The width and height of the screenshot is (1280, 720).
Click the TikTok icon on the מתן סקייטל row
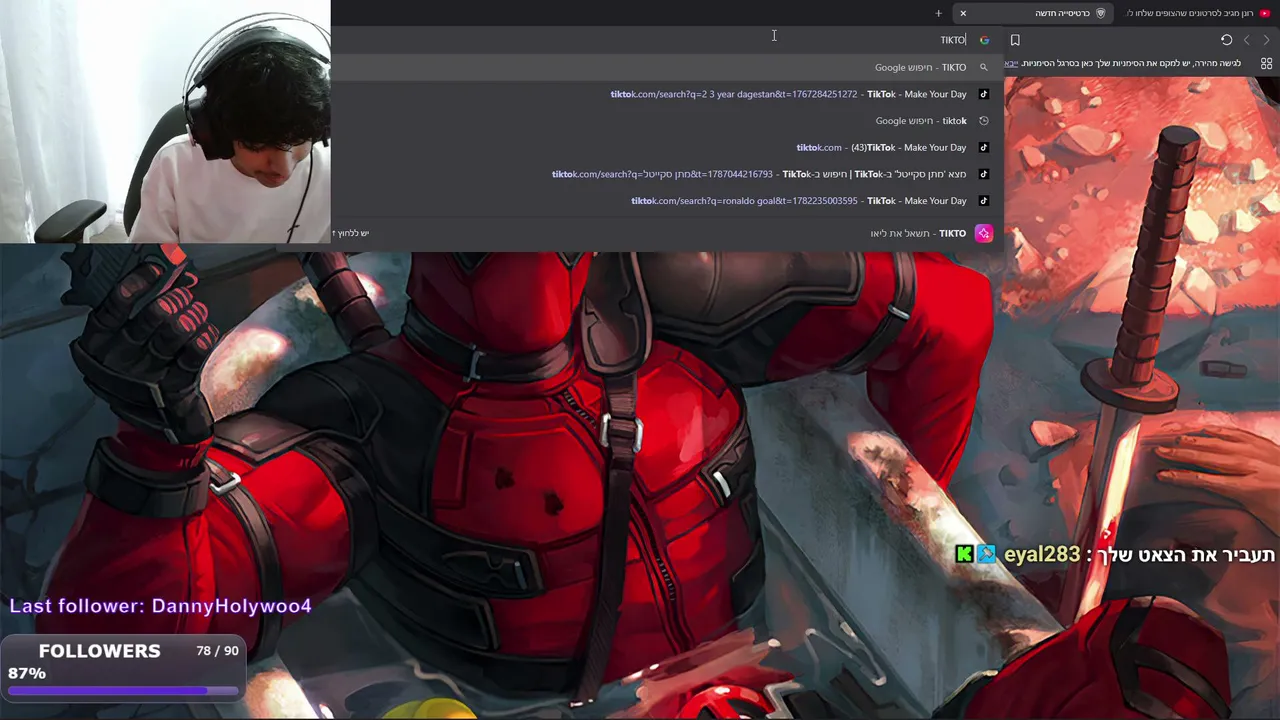(x=984, y=174)
